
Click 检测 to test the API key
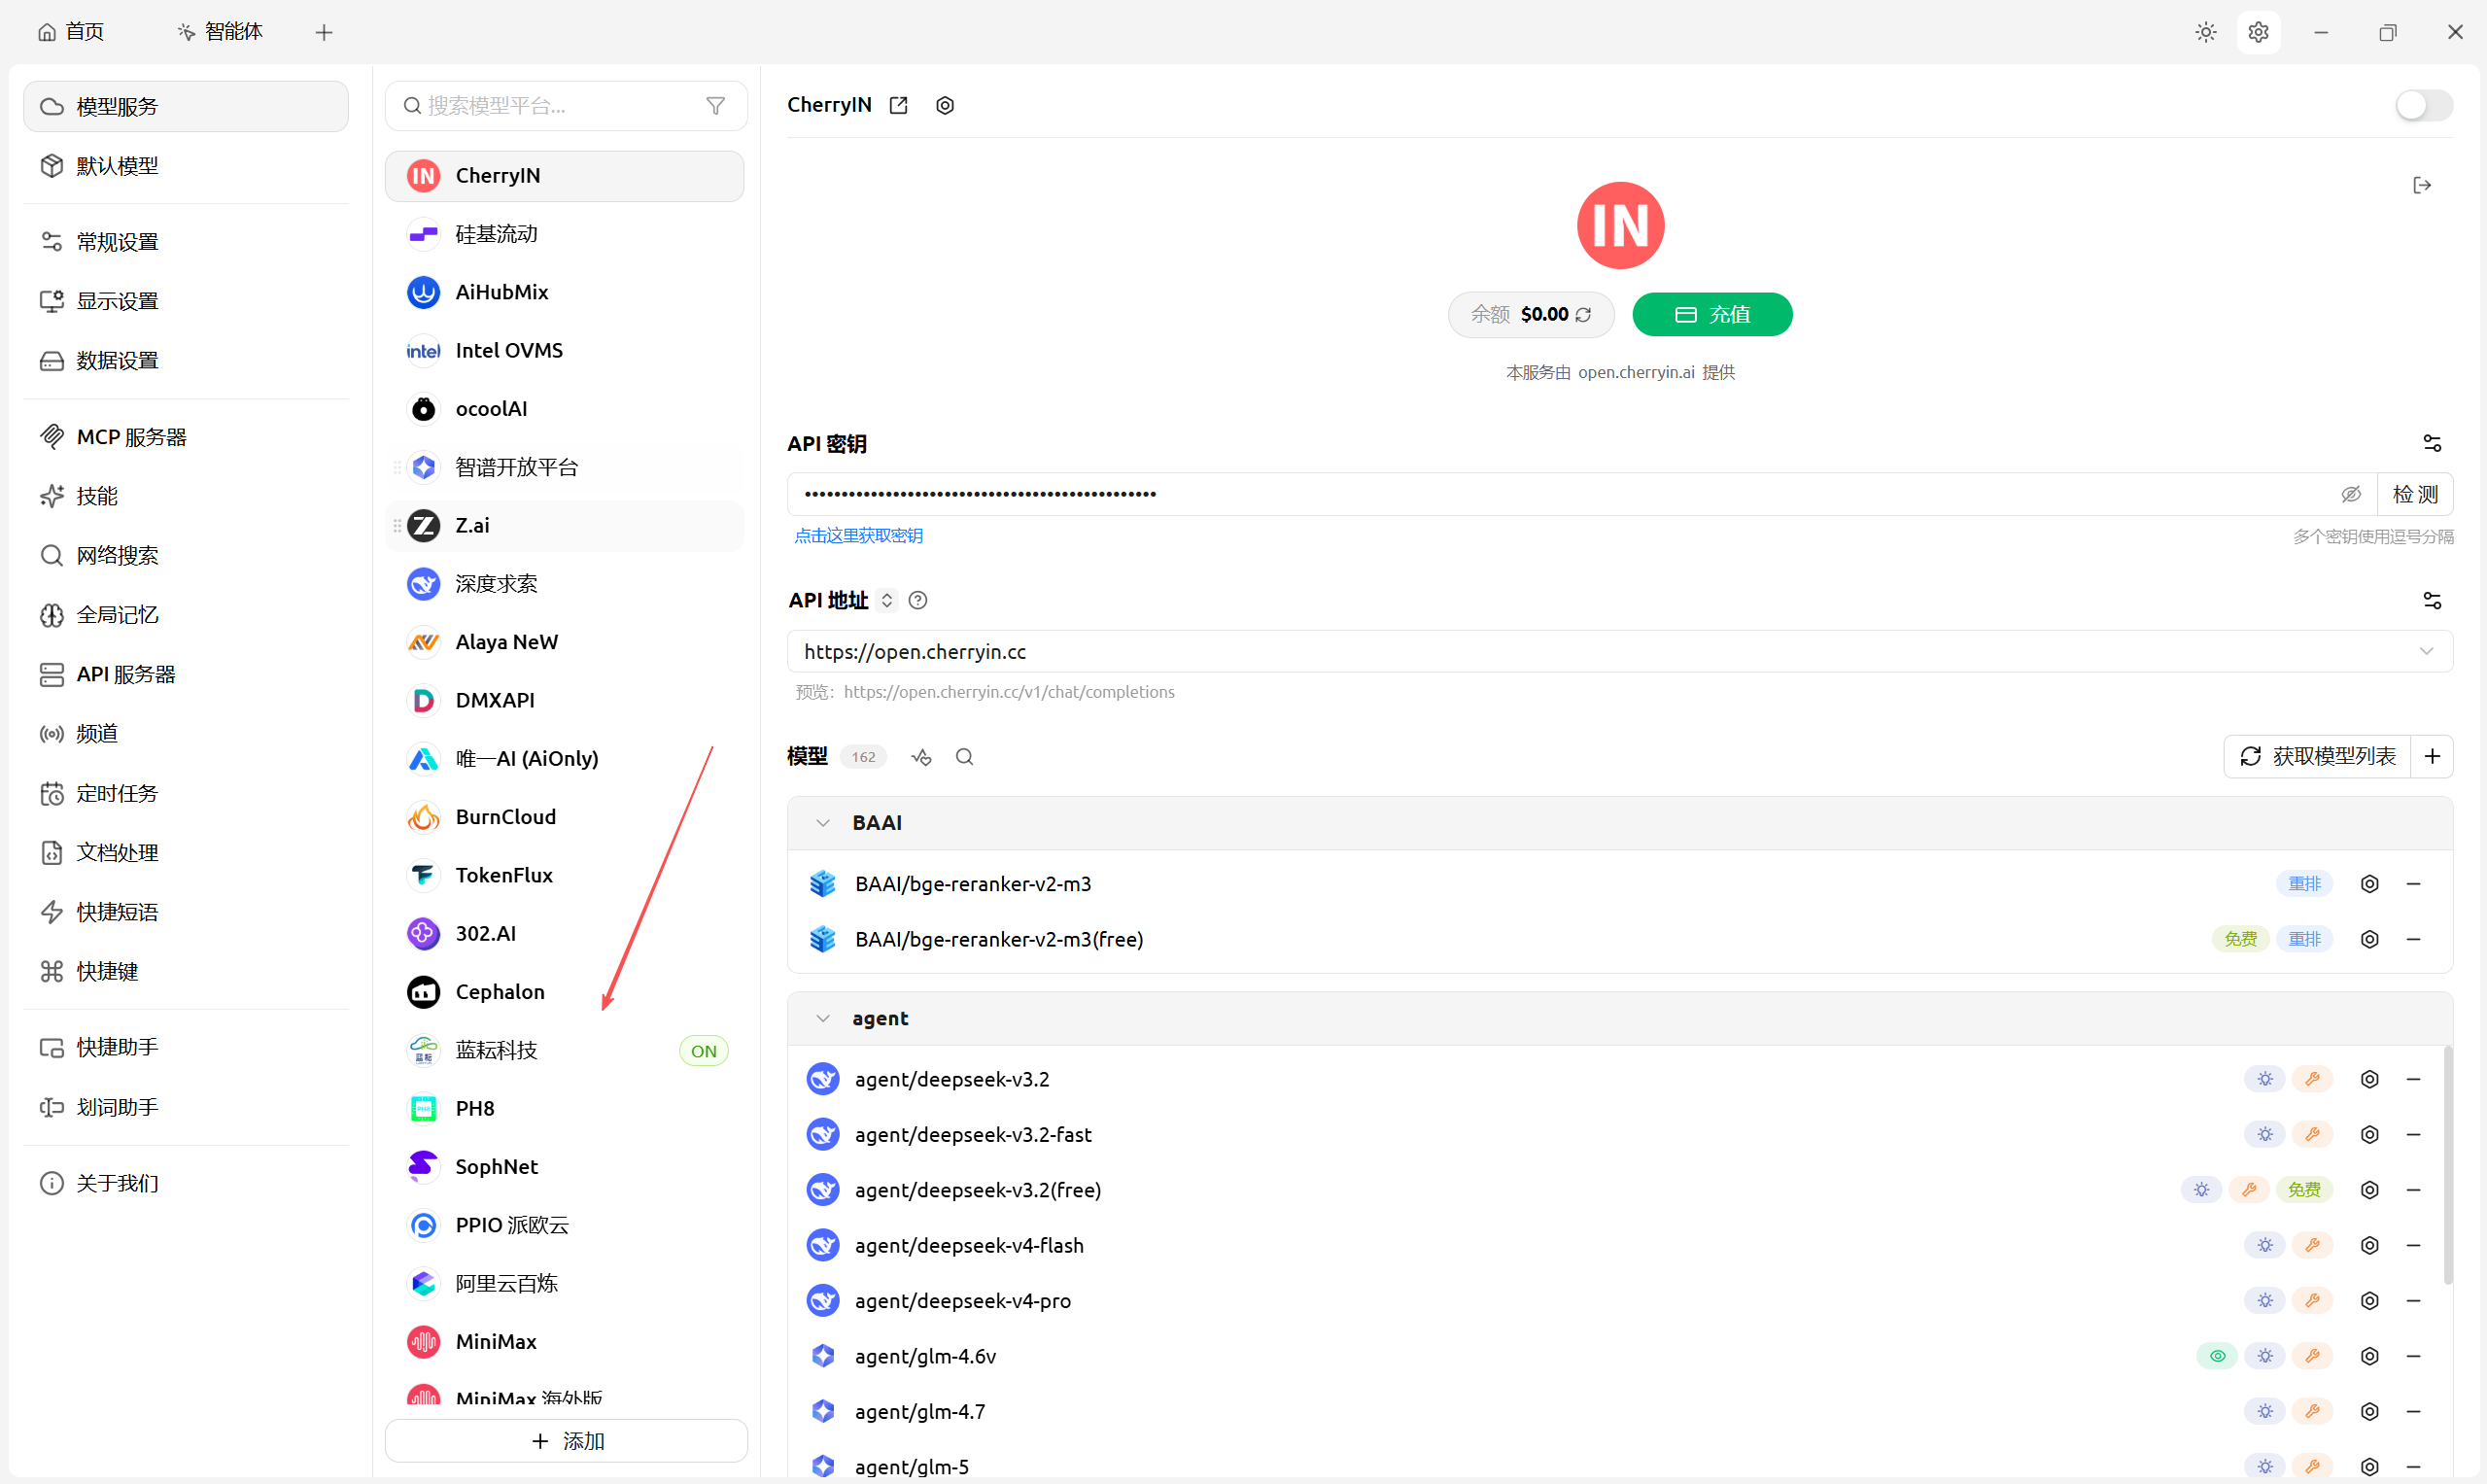(x=2414, y=494)
